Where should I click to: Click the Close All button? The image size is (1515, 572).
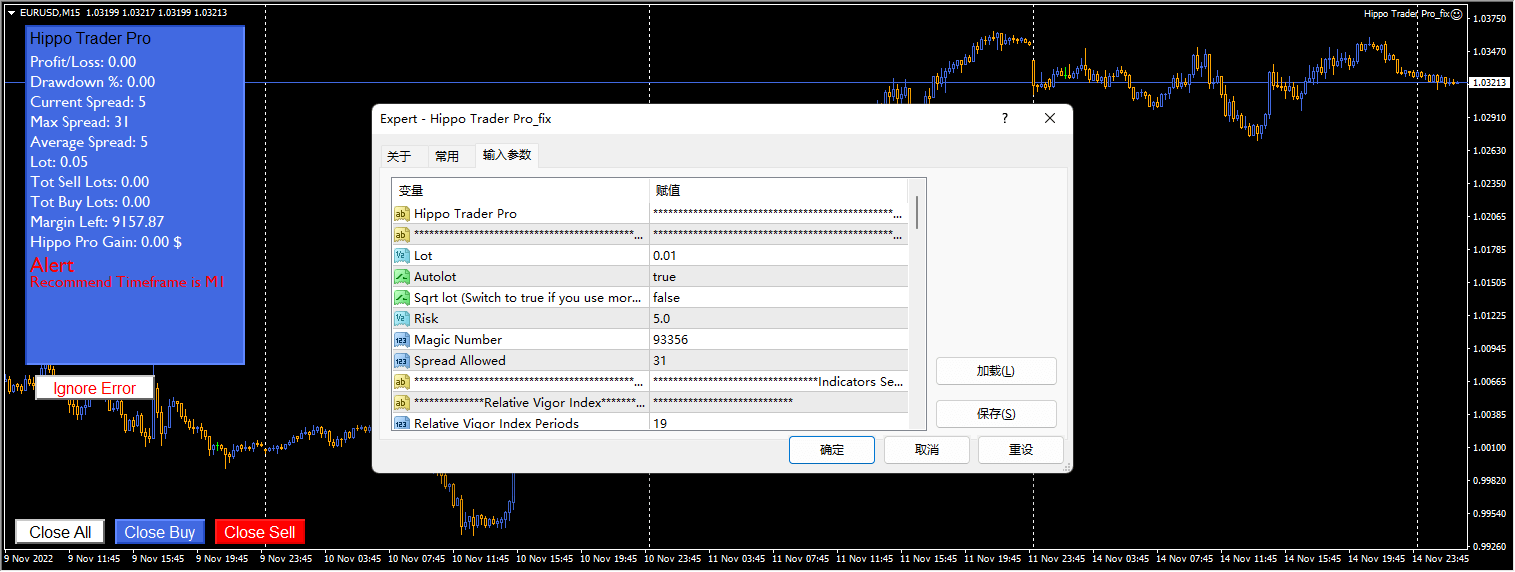(60, 532)
